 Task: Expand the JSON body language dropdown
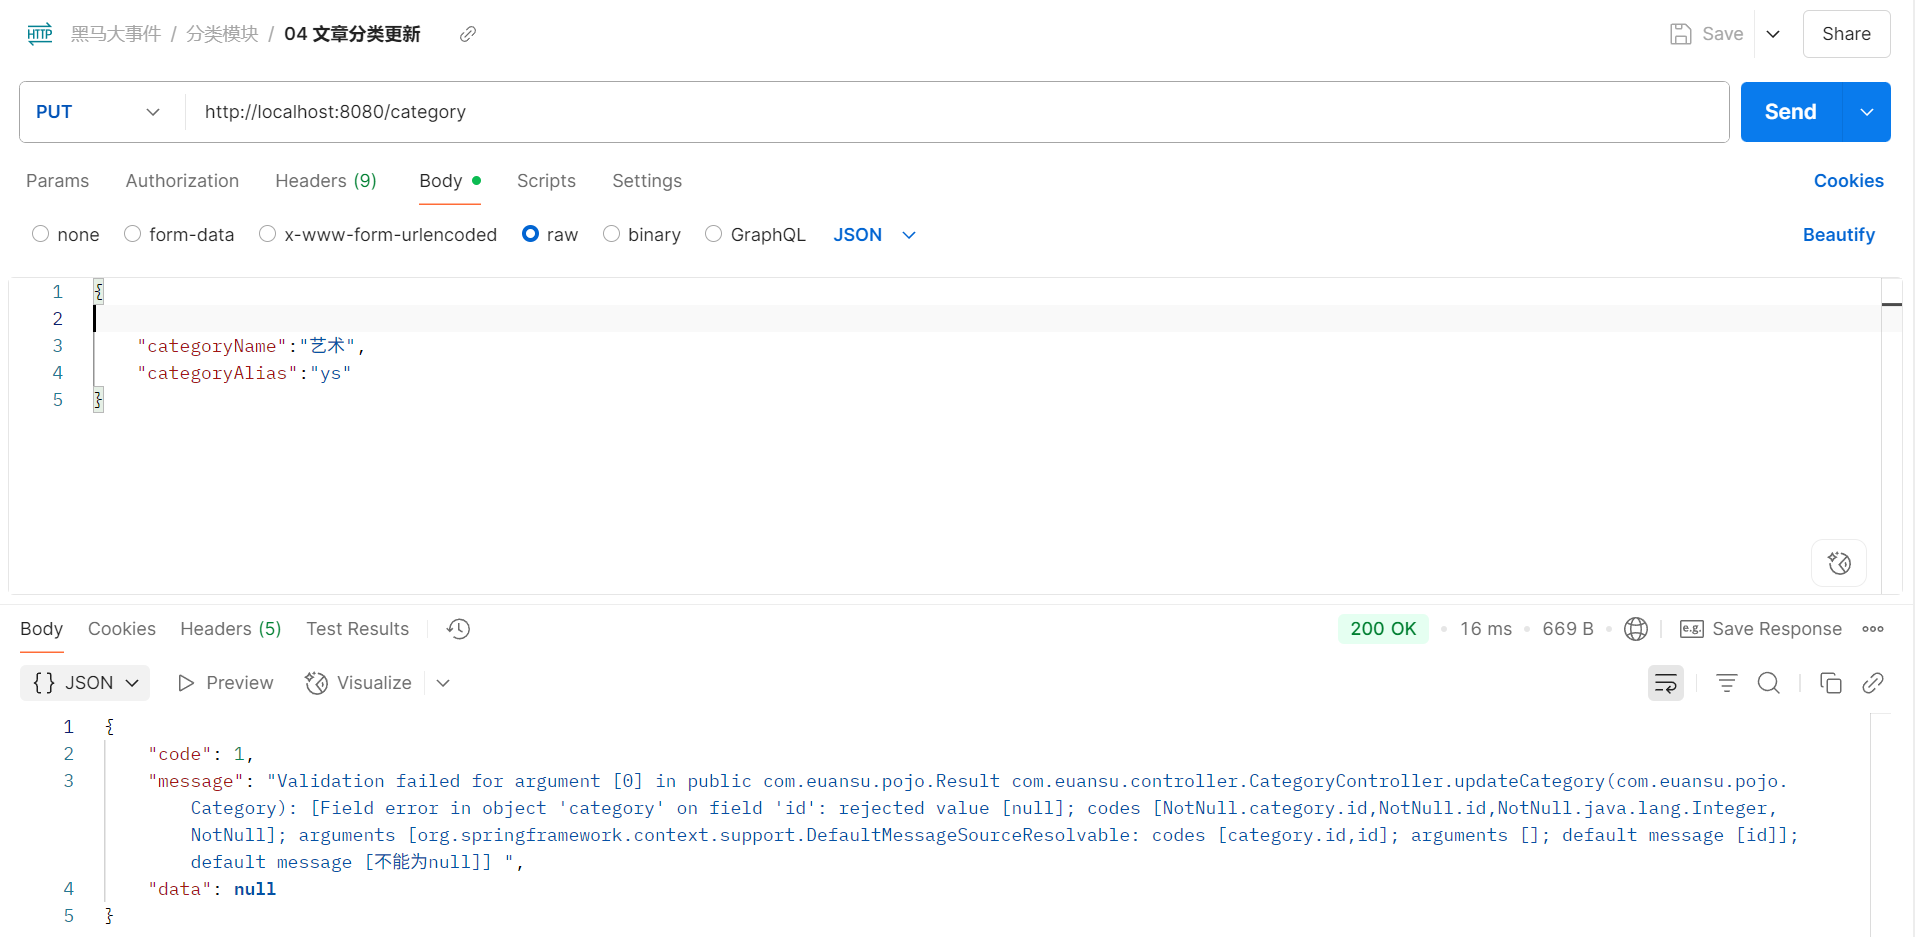point(875,235)
